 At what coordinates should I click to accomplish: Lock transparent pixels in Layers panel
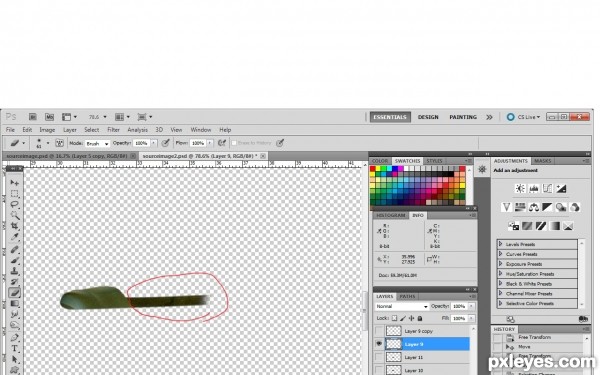click(395, 318)
